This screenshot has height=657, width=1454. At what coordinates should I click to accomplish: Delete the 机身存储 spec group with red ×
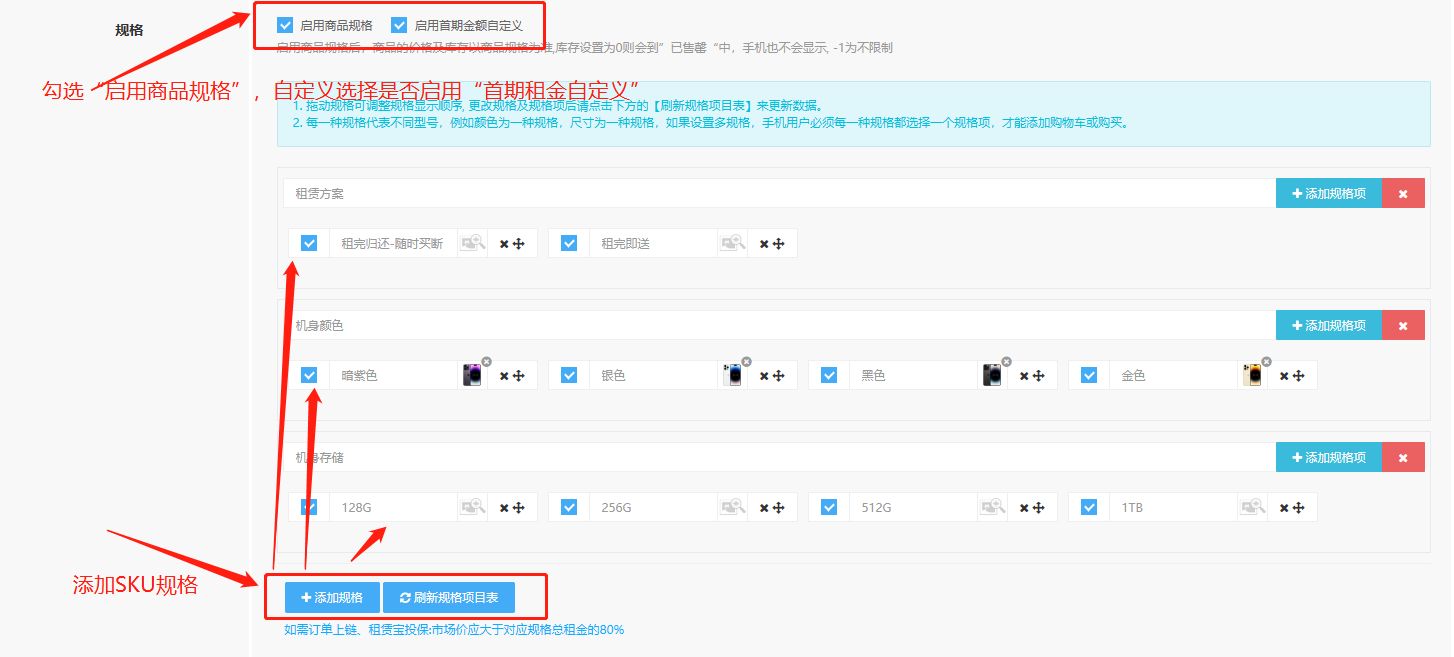[x=1403, y=457]
